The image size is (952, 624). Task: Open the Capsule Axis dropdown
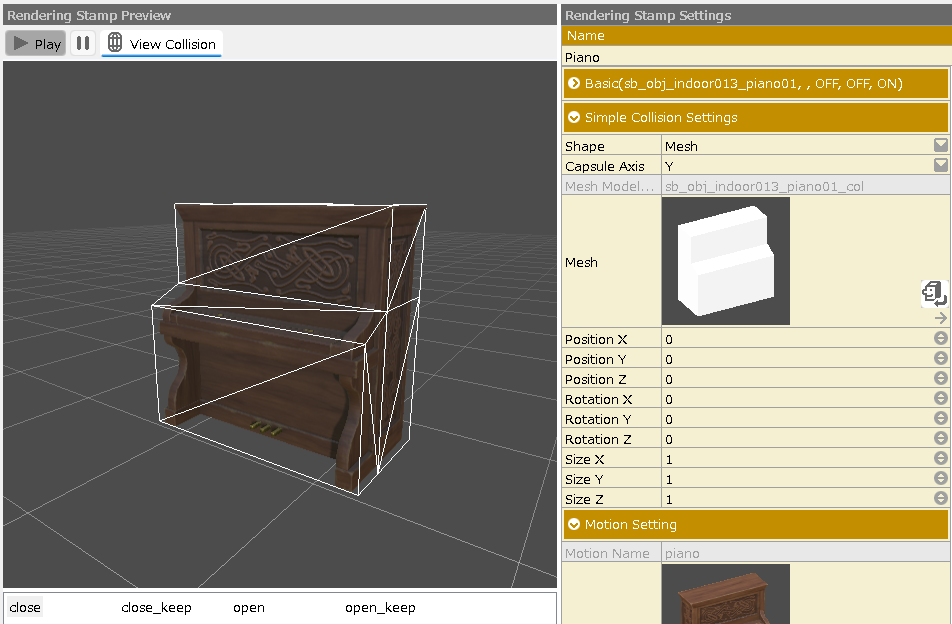[x=940, y=166]
